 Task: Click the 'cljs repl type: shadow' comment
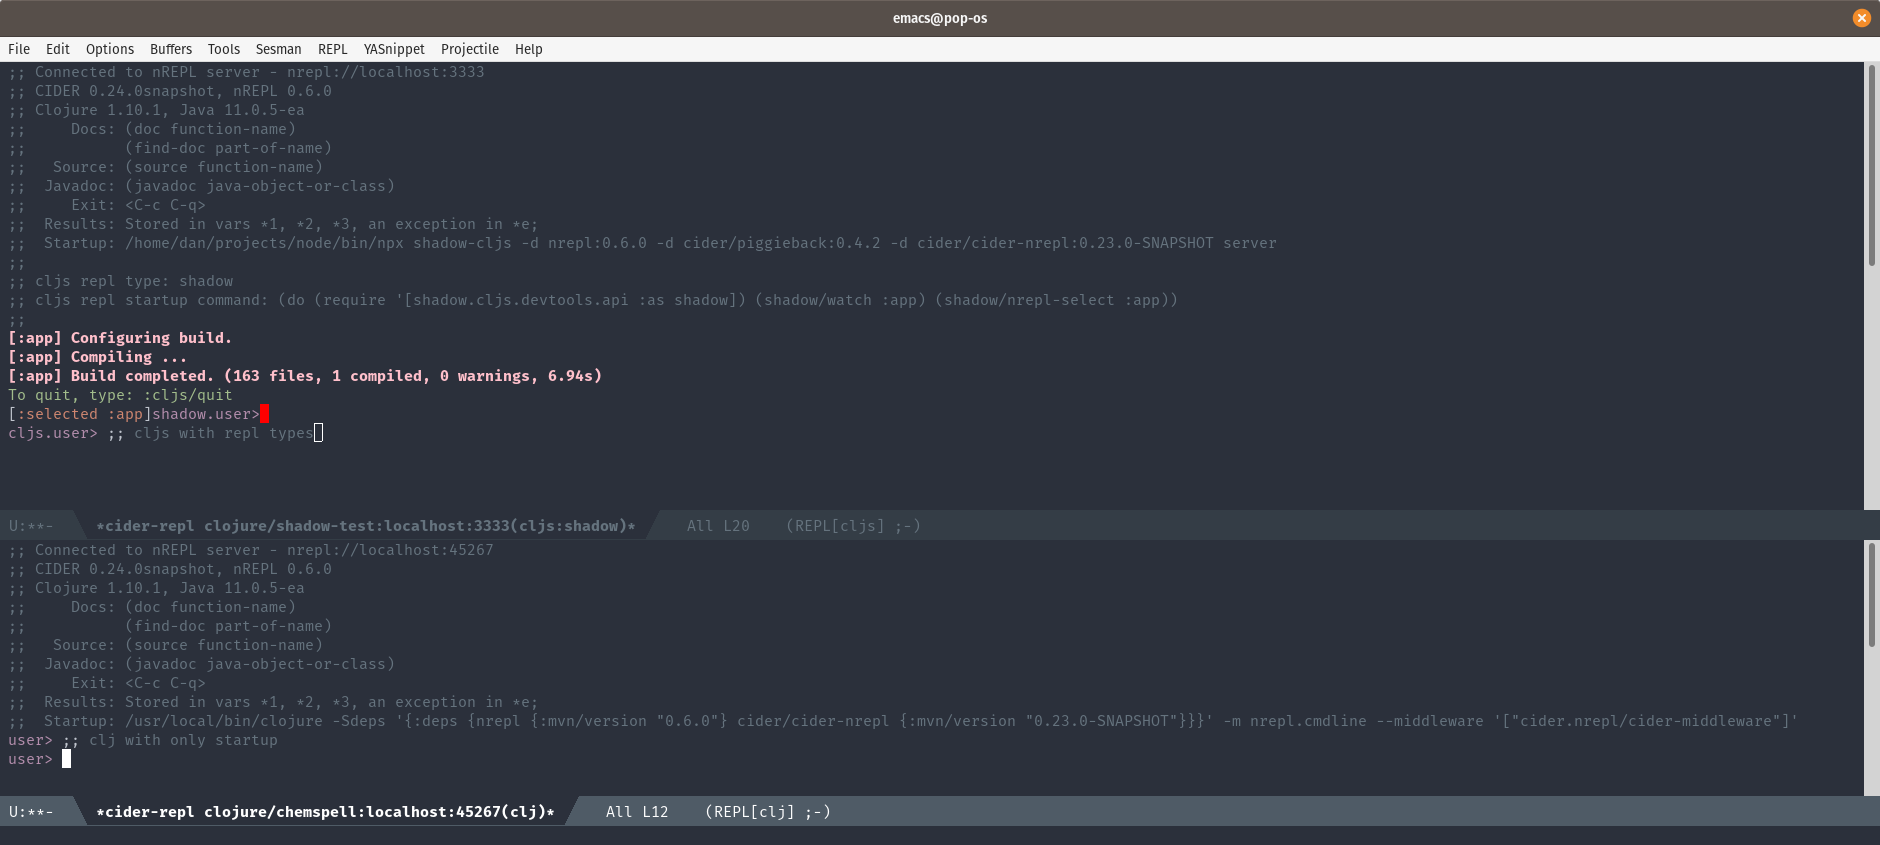pos(121,281)
